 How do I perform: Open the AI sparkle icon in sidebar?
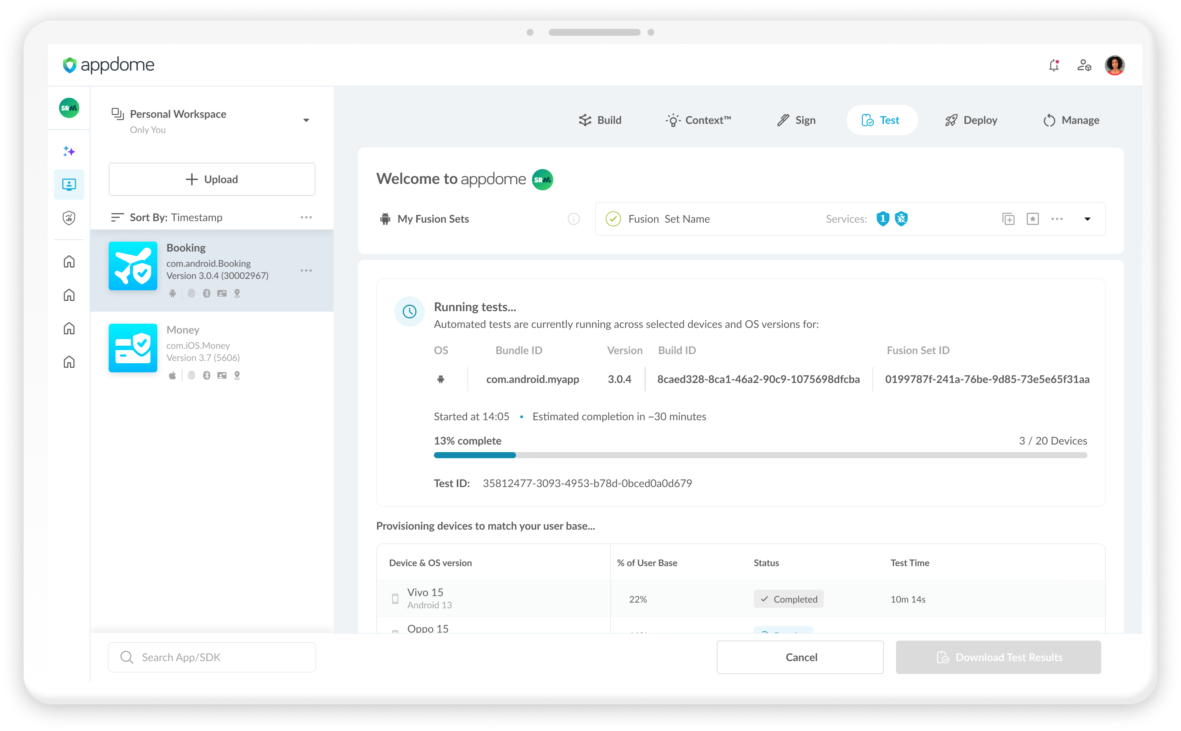[69, 151]
